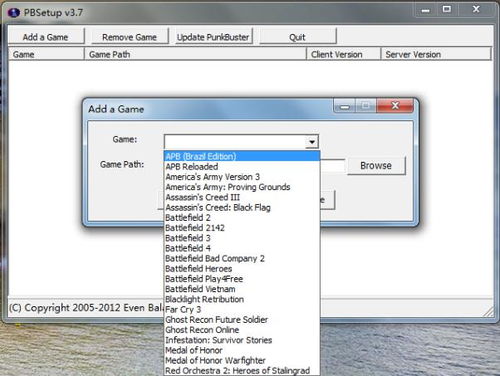Browse for the game path
This screenshot has width=500, height=376.
coord(376,165)
